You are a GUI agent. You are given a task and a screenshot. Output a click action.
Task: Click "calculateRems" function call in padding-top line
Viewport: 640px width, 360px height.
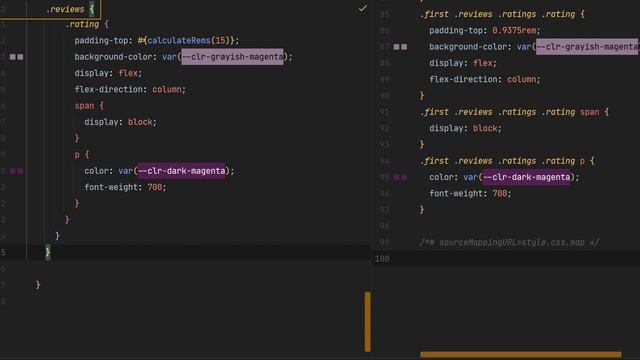pos(179,40)
